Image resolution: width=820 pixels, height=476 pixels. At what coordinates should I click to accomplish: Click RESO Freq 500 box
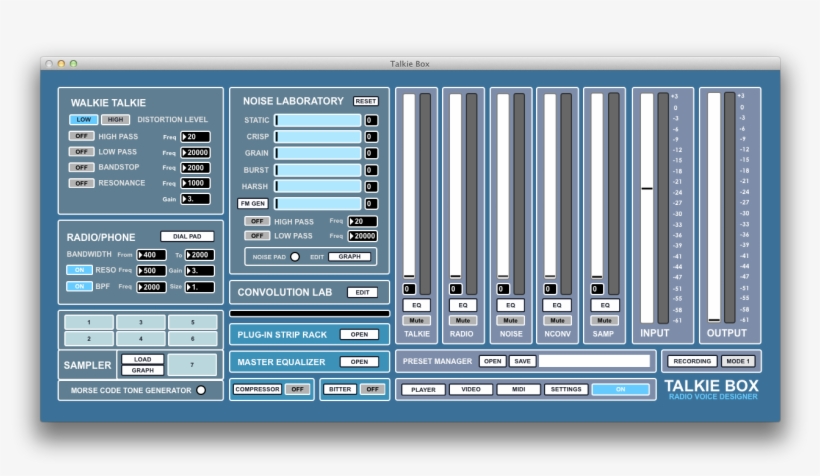[x=151, y=270]
